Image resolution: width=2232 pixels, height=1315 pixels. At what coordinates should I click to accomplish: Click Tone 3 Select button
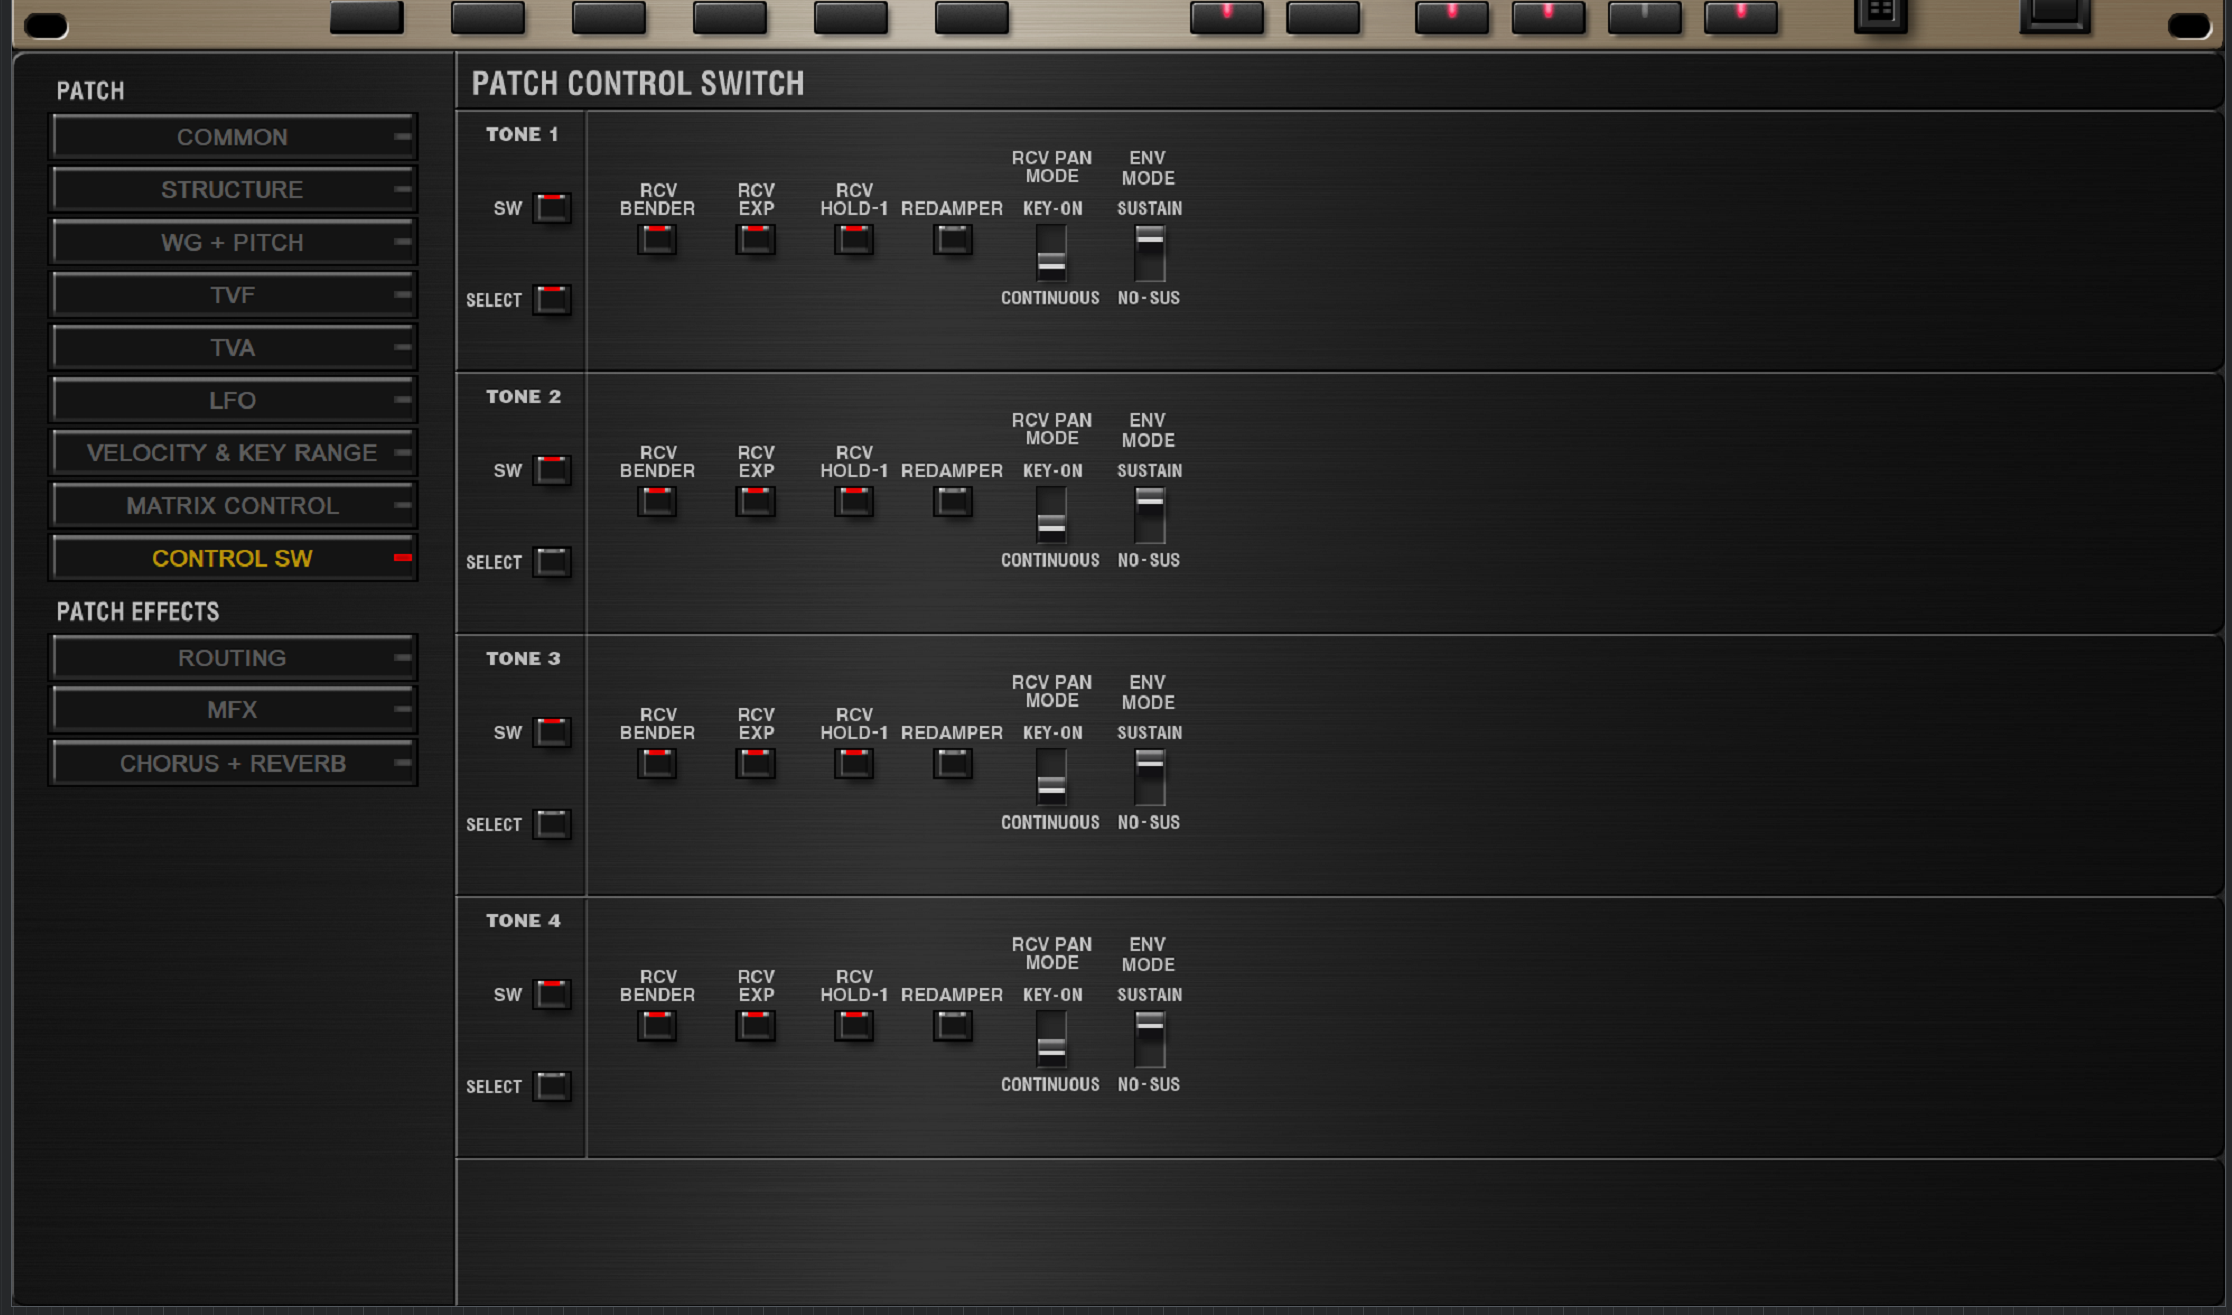click(x=551, y=825)
